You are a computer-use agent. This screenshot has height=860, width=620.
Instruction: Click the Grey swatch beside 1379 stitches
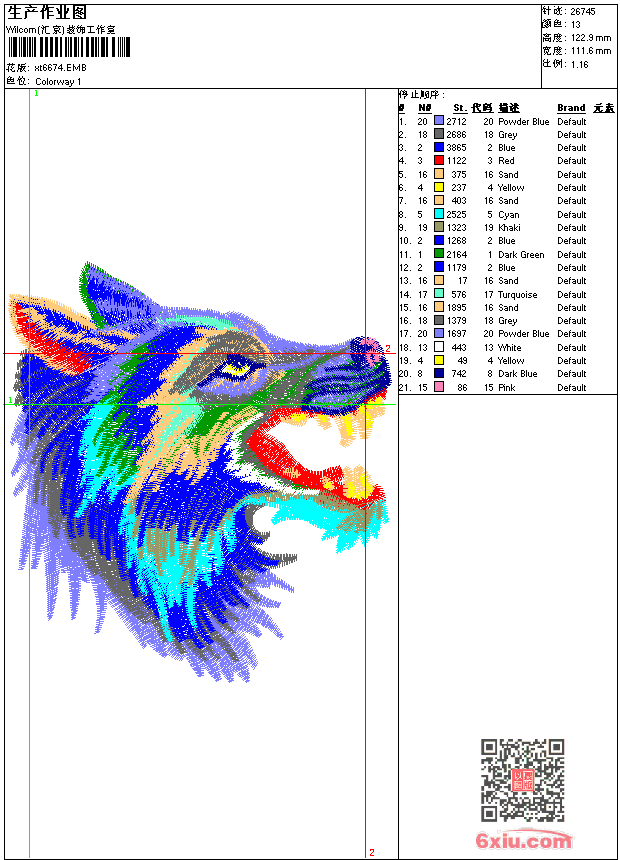439,320
